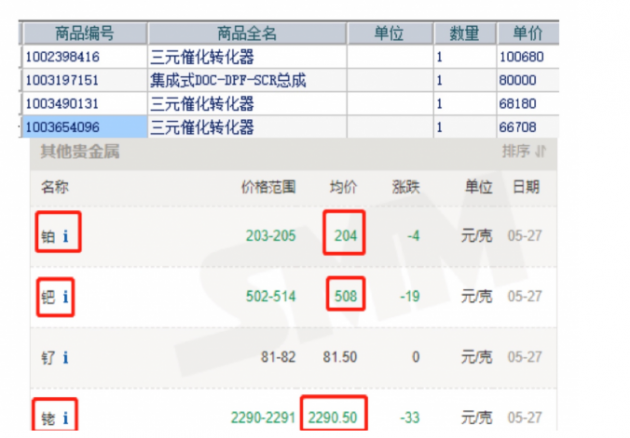Click price range 502-514
Image resolution: width=630 pixels, height=438 pixels.
[x=271, y=296]
